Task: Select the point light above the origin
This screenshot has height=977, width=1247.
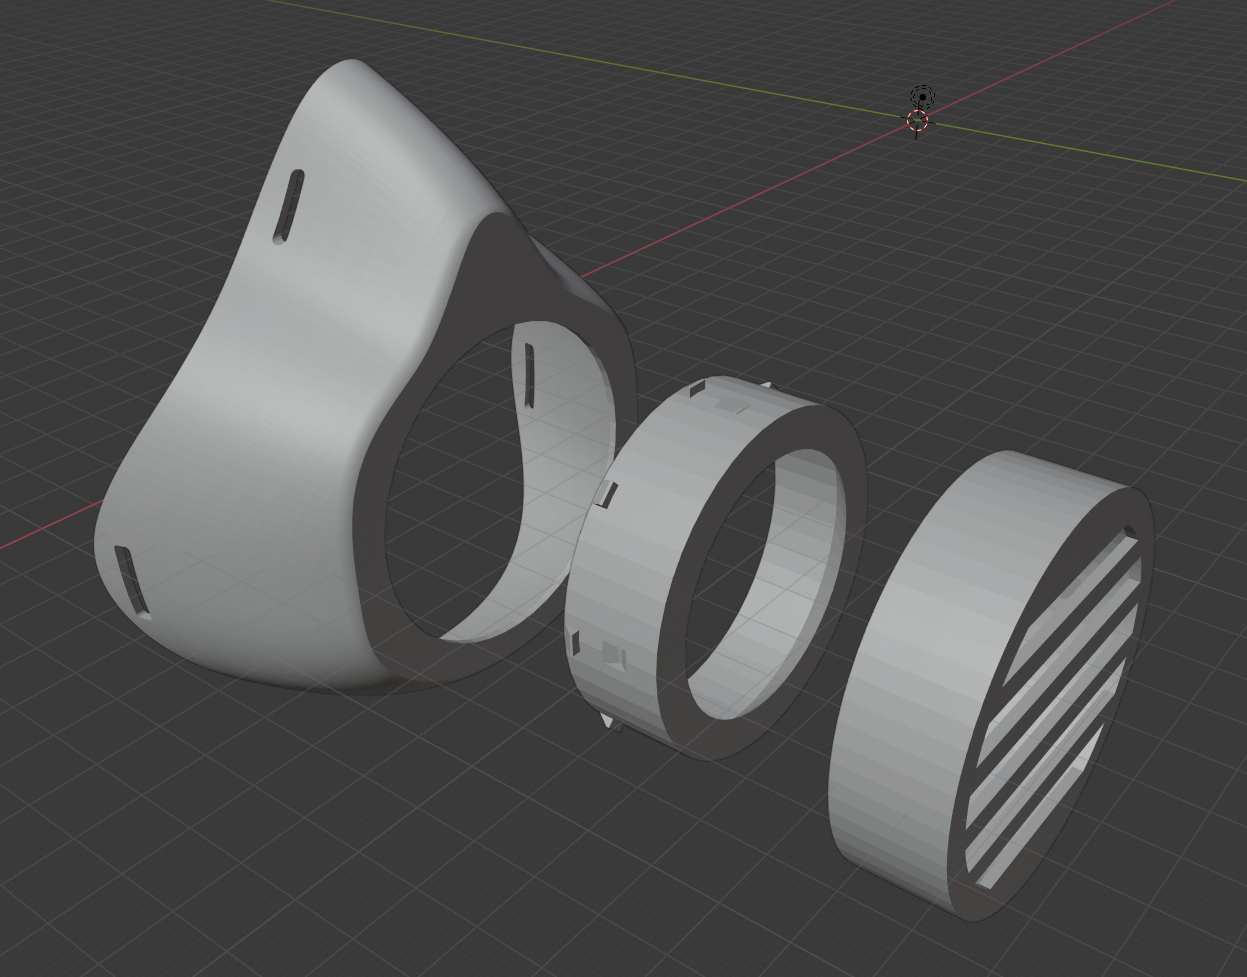Action: pos(922,97)
